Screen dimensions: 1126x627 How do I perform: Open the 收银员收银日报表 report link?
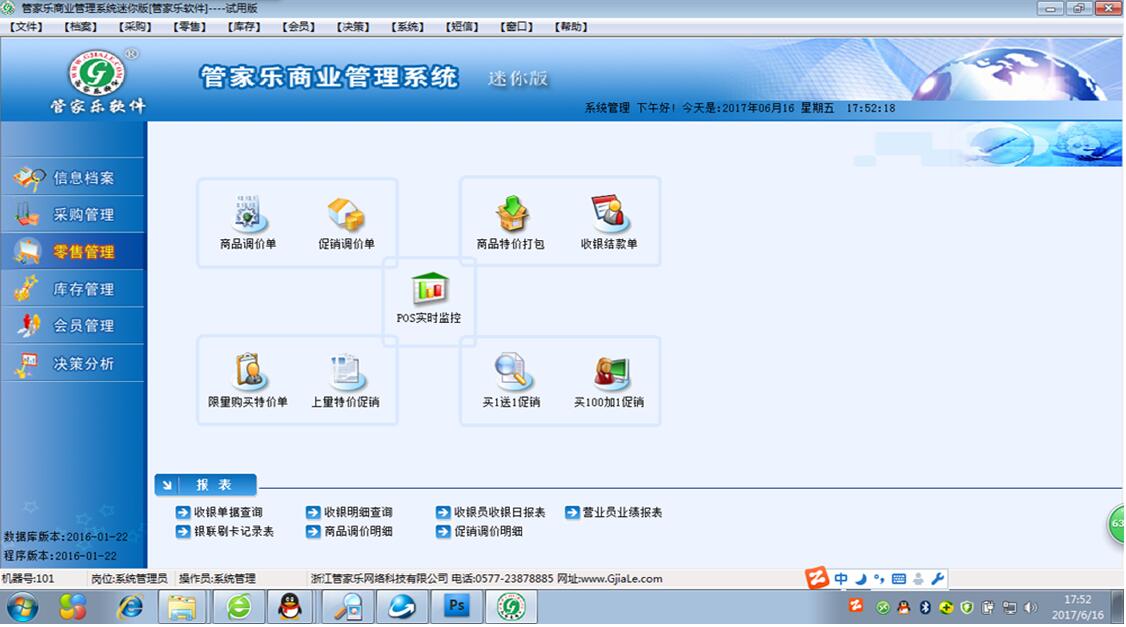click(x=491, y=512)
